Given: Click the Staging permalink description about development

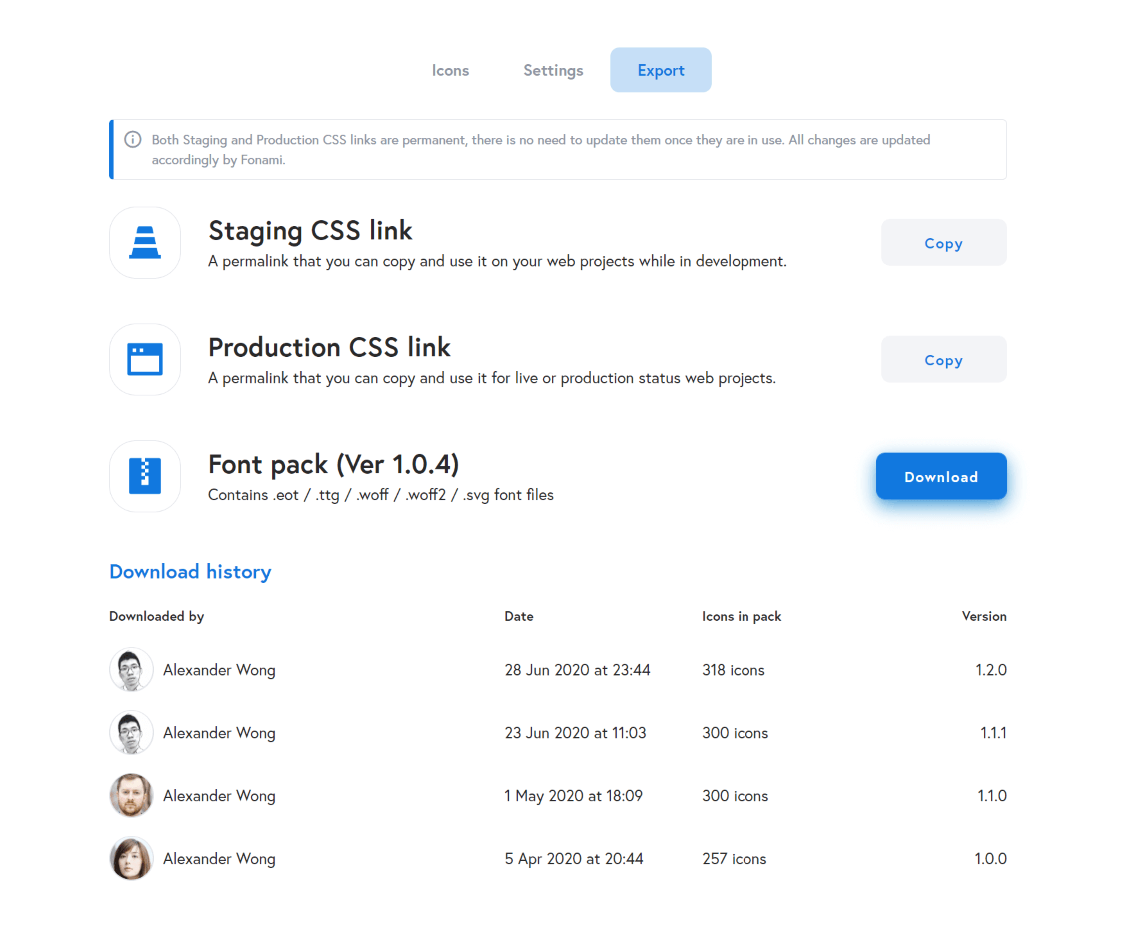Looking at the screenshot, I should click(497, 262).
